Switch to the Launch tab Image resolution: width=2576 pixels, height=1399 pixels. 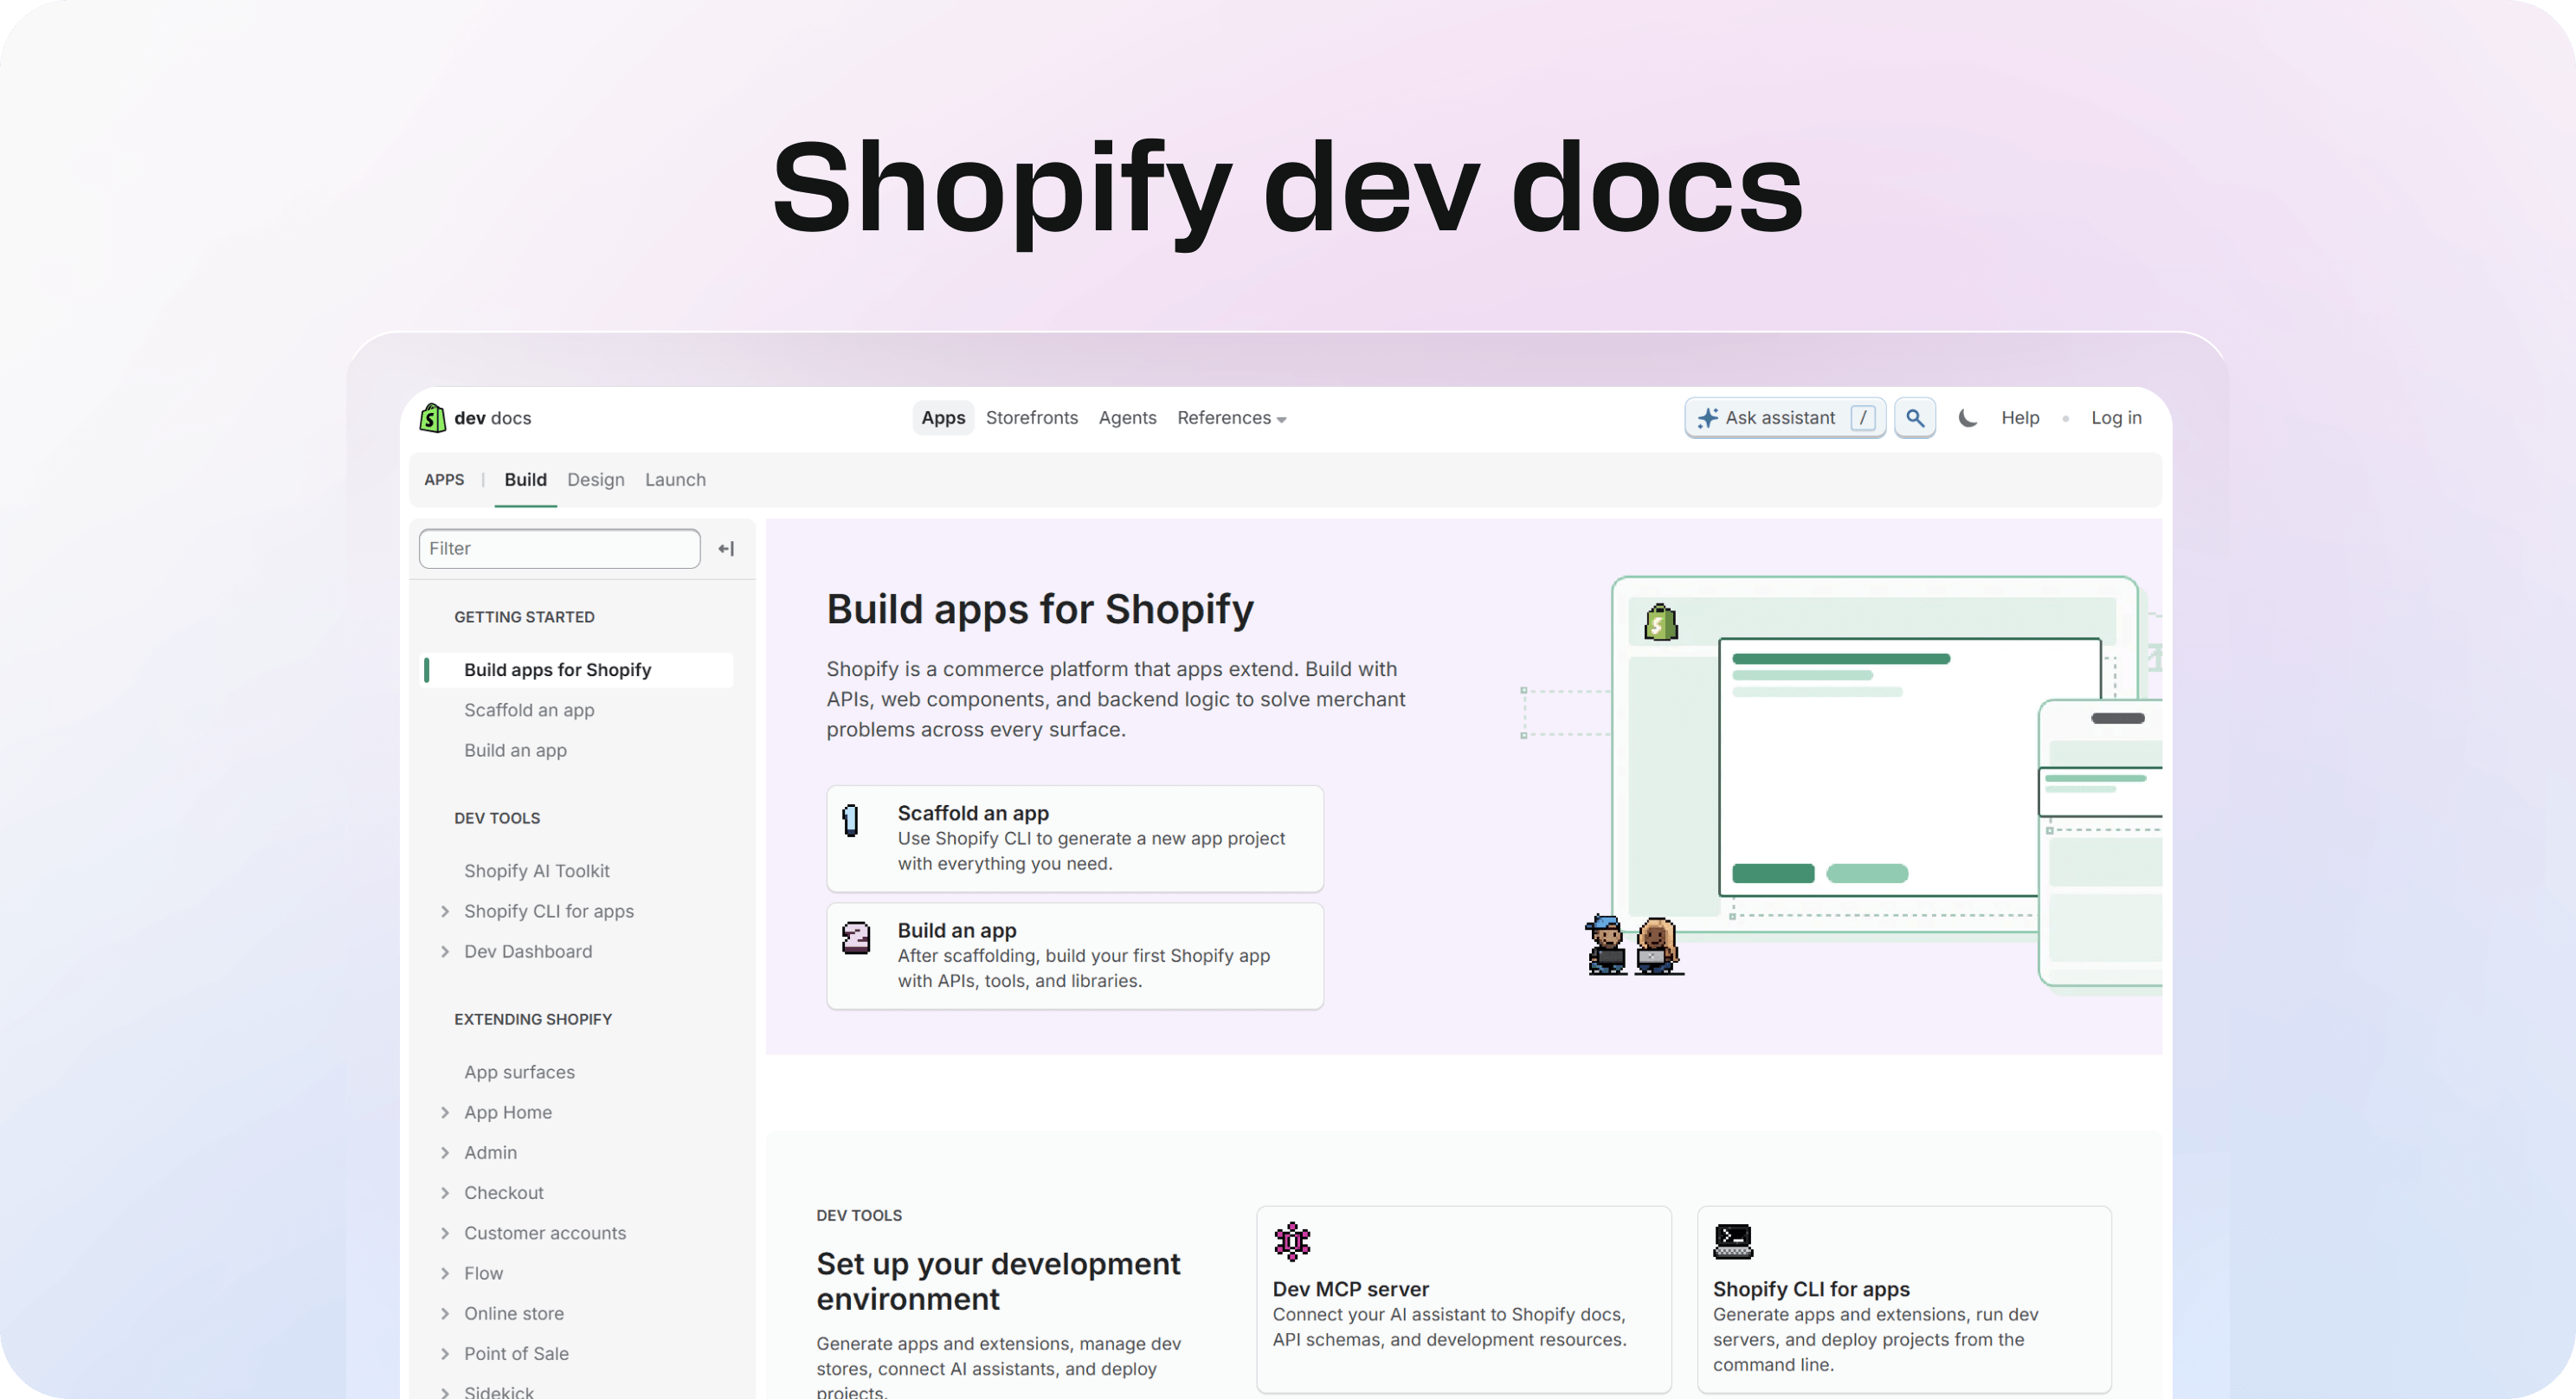click(x=675, y=480)
